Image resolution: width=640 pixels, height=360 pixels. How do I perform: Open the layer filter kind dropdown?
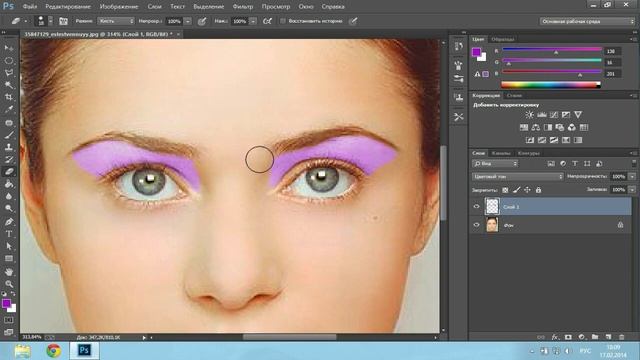pyautogui.click(x=495, y=164)
